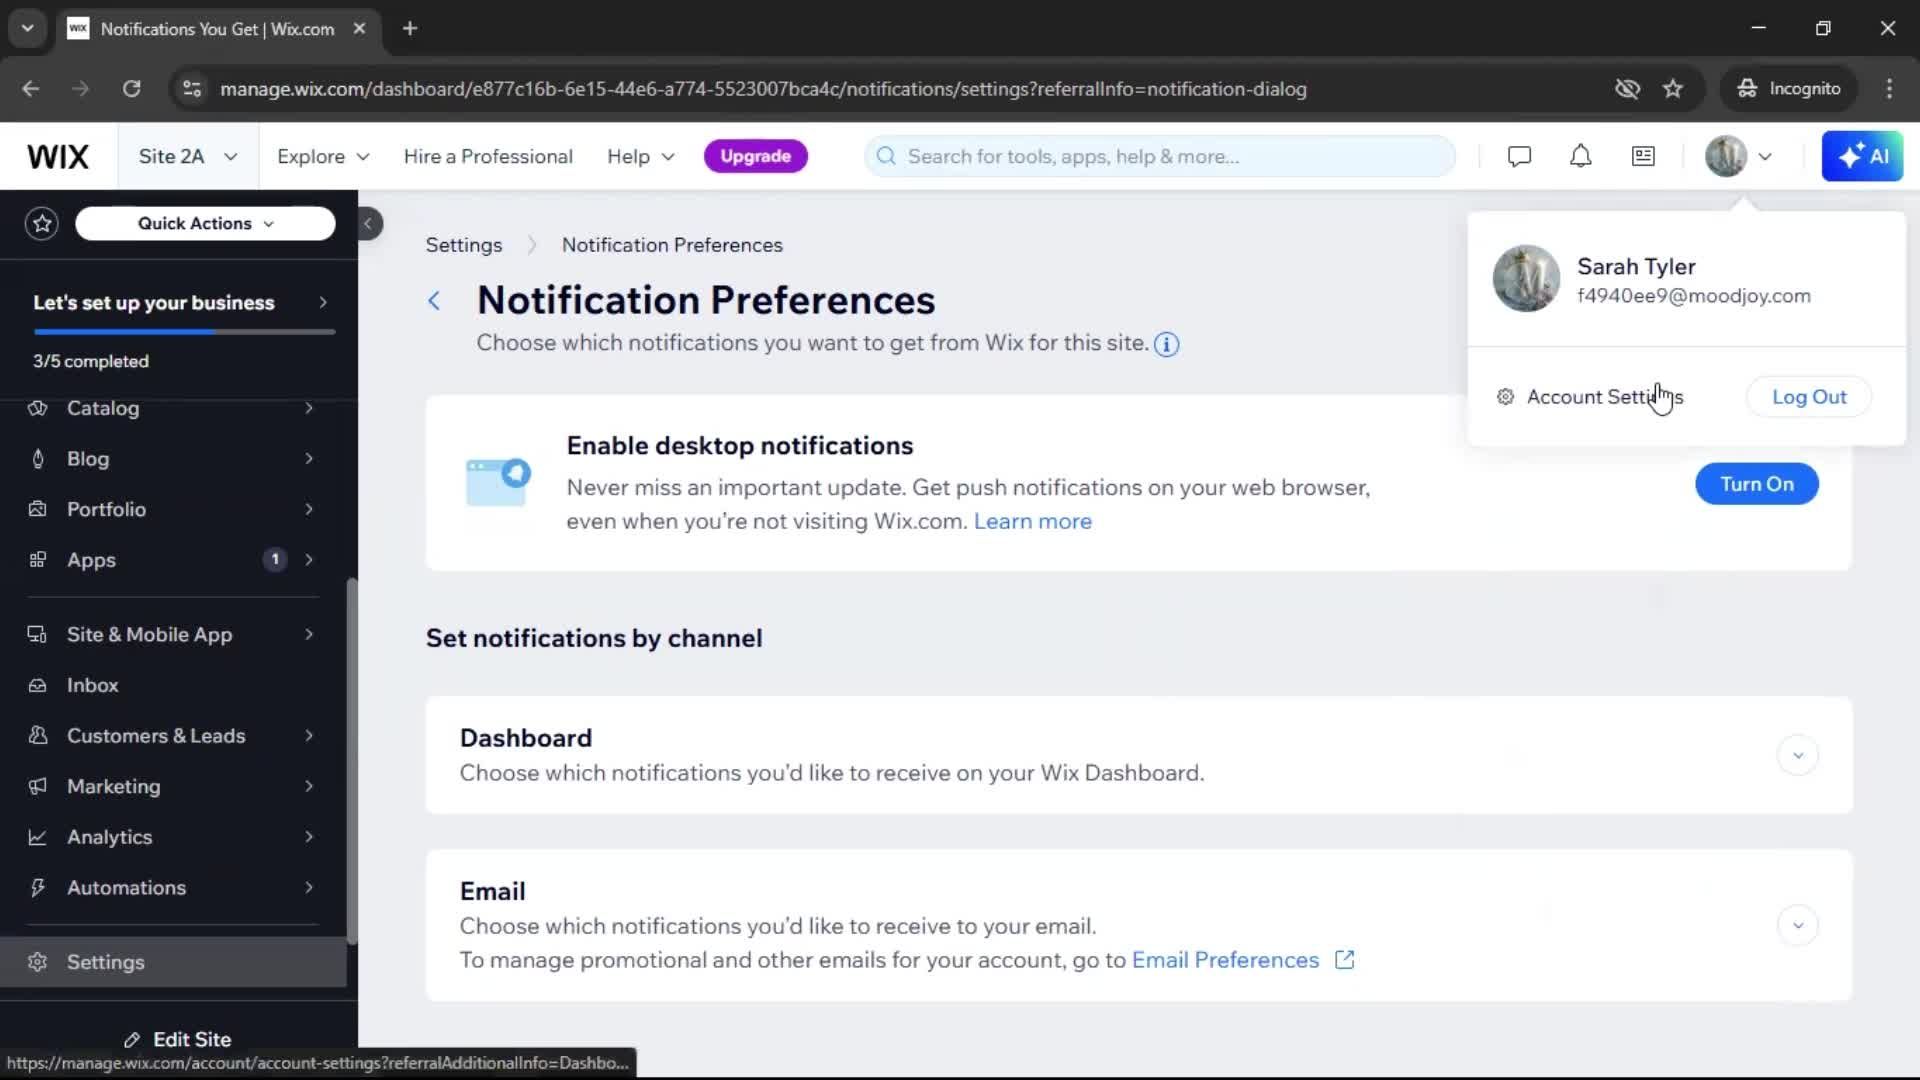Expand the Marketing menu chevron
The image size is (1920, 1080).
[x=309, y=787]
